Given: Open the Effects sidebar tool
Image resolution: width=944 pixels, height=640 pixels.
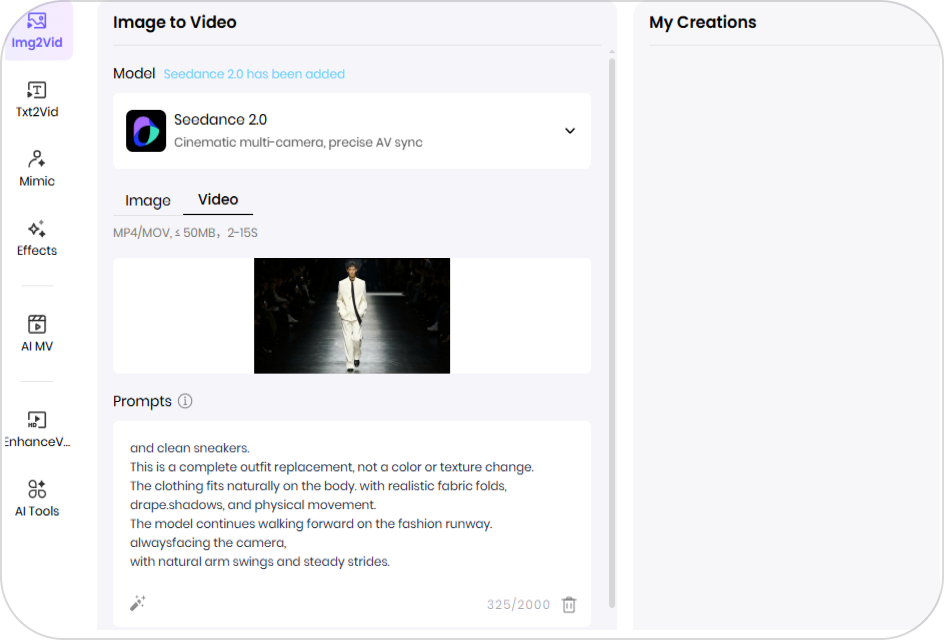Looking at the screenshot, I should (x=37, y=238).
